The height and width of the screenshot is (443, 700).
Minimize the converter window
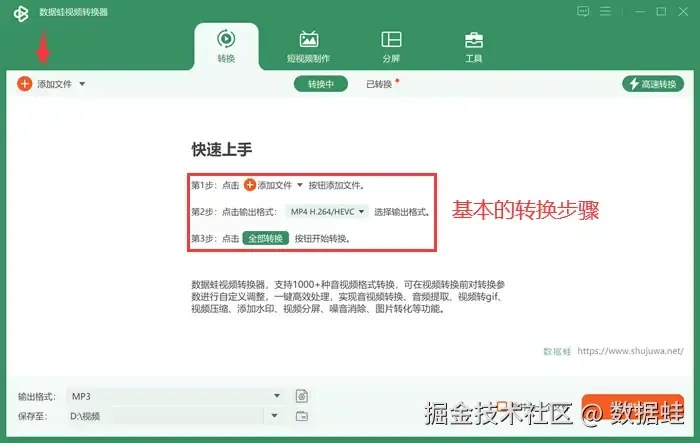click(x=640, y=12)
